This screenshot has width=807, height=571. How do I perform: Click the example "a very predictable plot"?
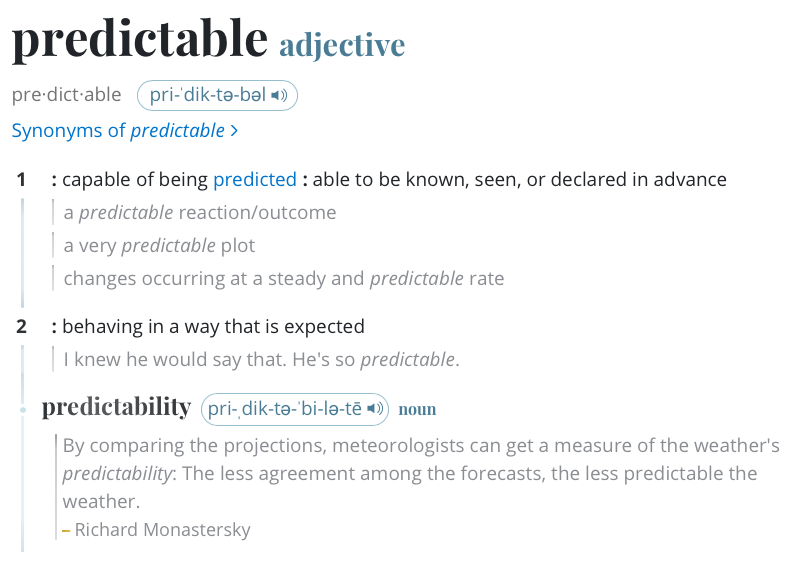pyautogui.click(x=159, y=246)
